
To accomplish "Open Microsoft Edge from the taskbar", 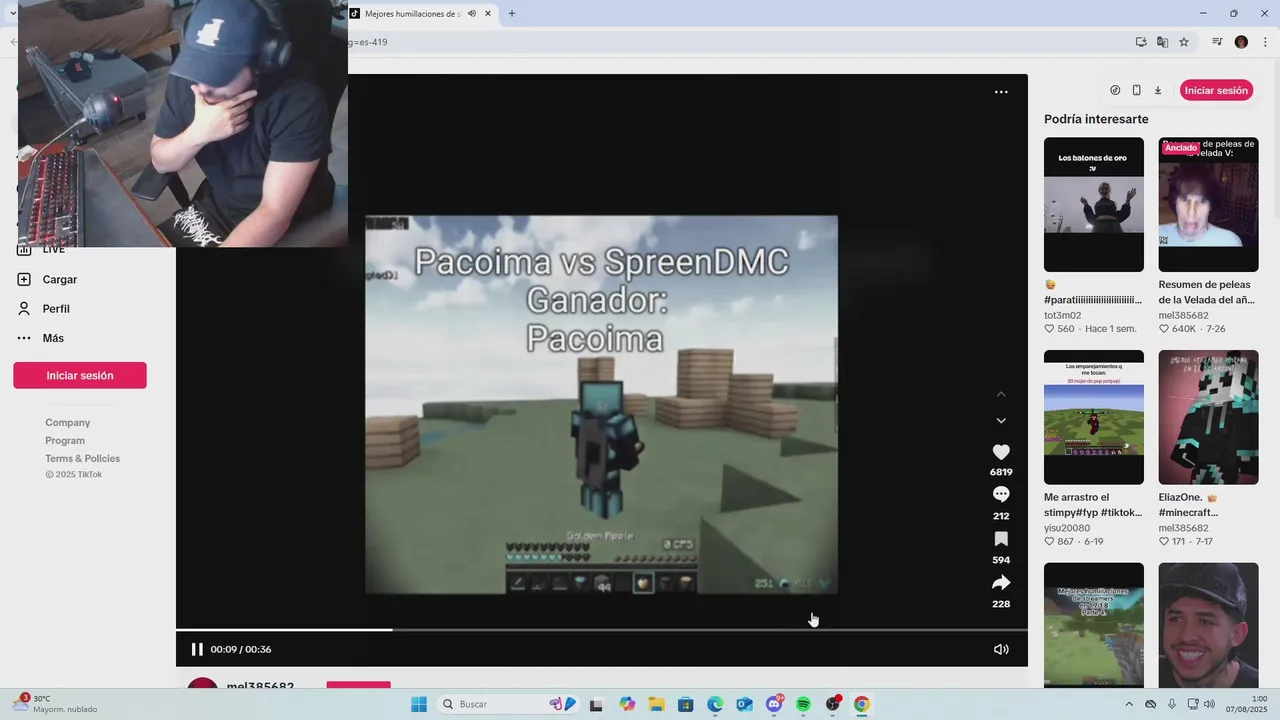I will [715, 704].
